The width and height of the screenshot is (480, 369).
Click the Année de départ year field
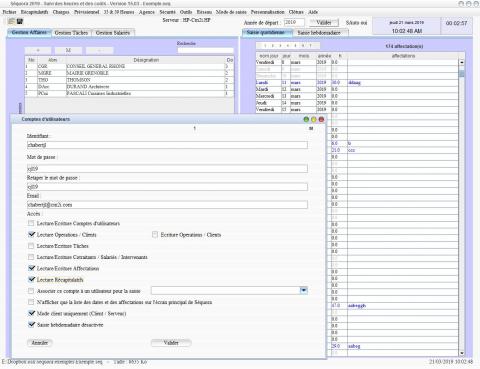(x=294, y=22)
